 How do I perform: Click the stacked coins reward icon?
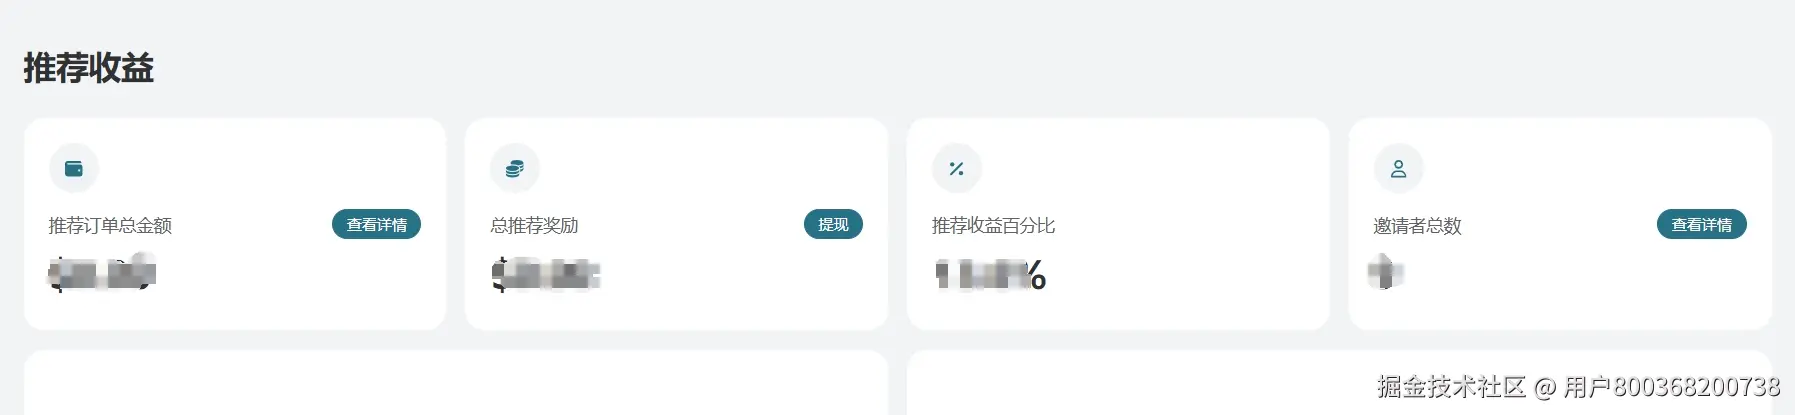click(x=515, y=168)
